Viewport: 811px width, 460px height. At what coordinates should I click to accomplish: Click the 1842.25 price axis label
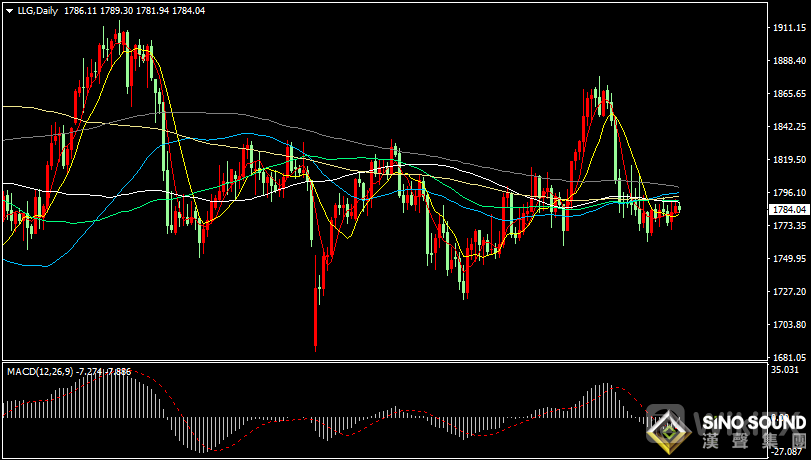(x=789, y=127)
